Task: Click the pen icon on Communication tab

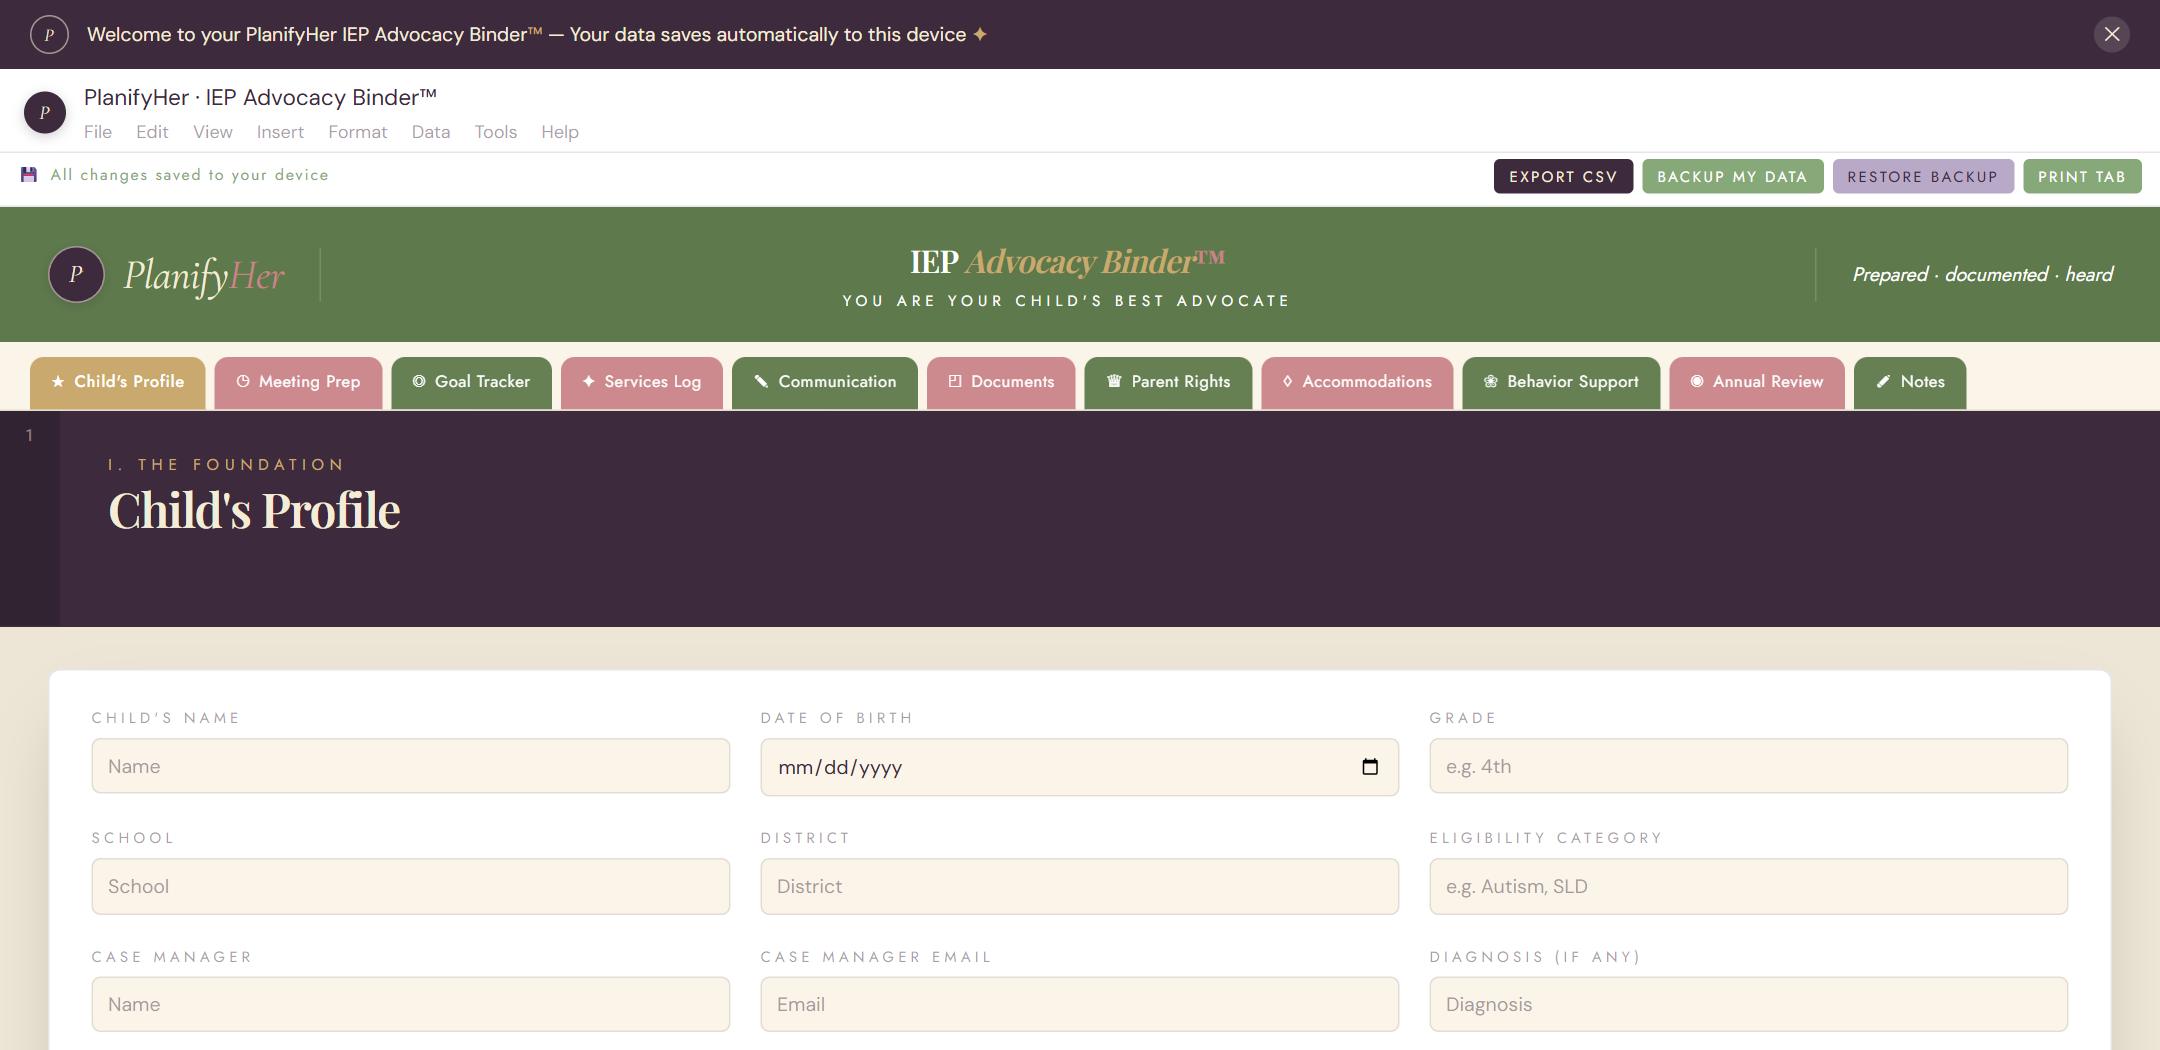Action: (761, 382)
